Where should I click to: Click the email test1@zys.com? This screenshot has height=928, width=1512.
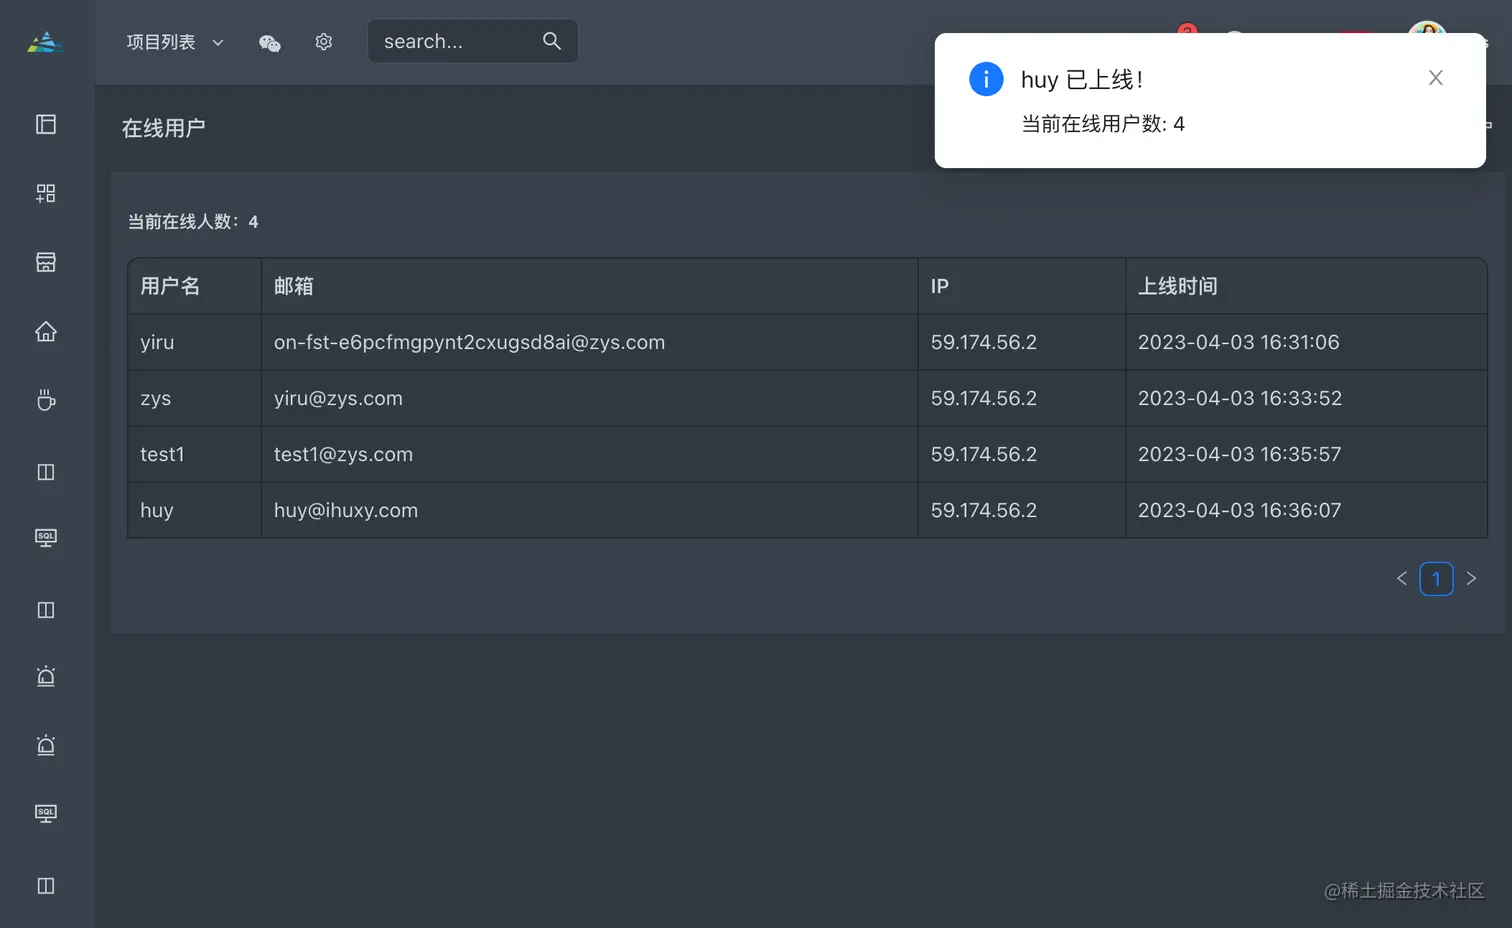click(343, 454)
